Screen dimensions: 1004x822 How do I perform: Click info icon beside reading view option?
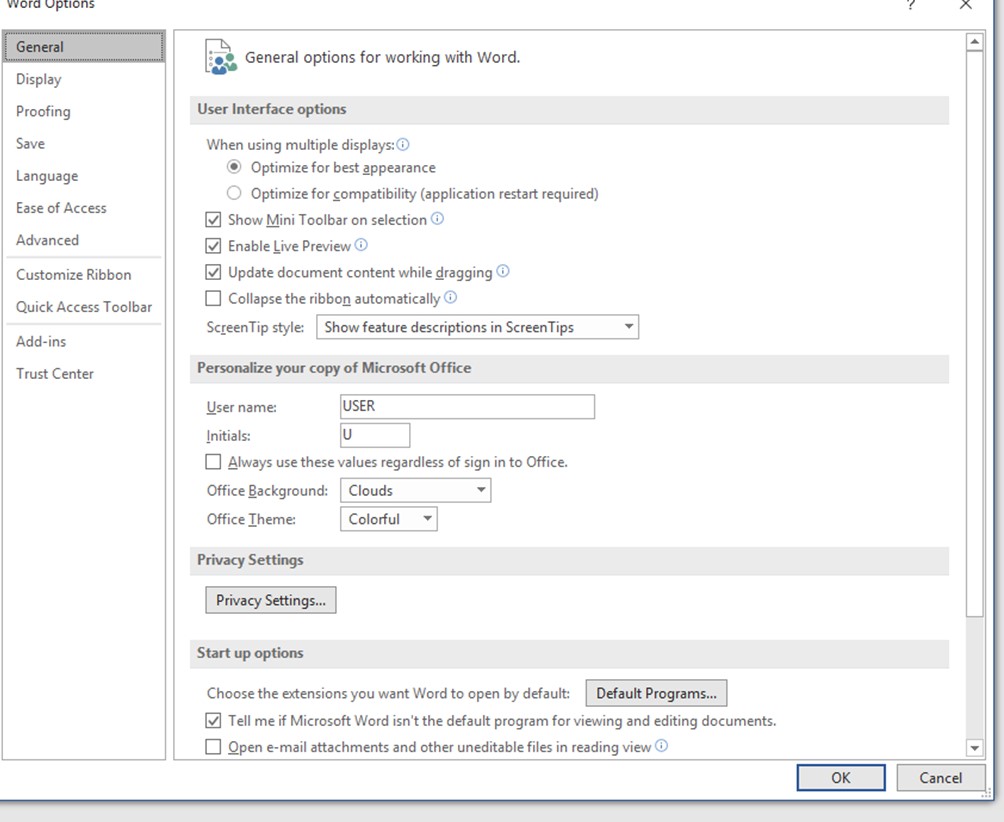coord(662,746)
